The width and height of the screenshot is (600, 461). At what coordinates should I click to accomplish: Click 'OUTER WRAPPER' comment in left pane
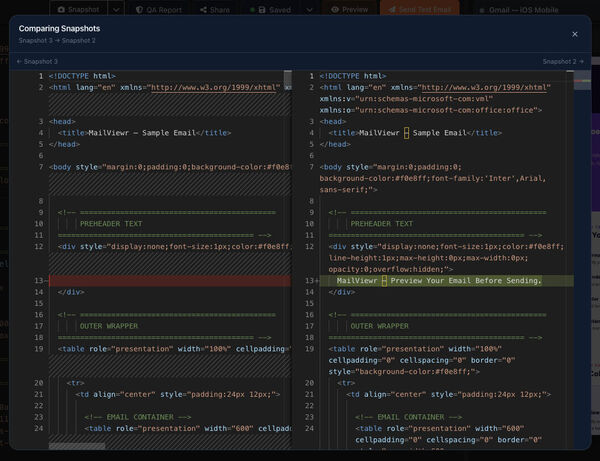(x=109, y=326)
